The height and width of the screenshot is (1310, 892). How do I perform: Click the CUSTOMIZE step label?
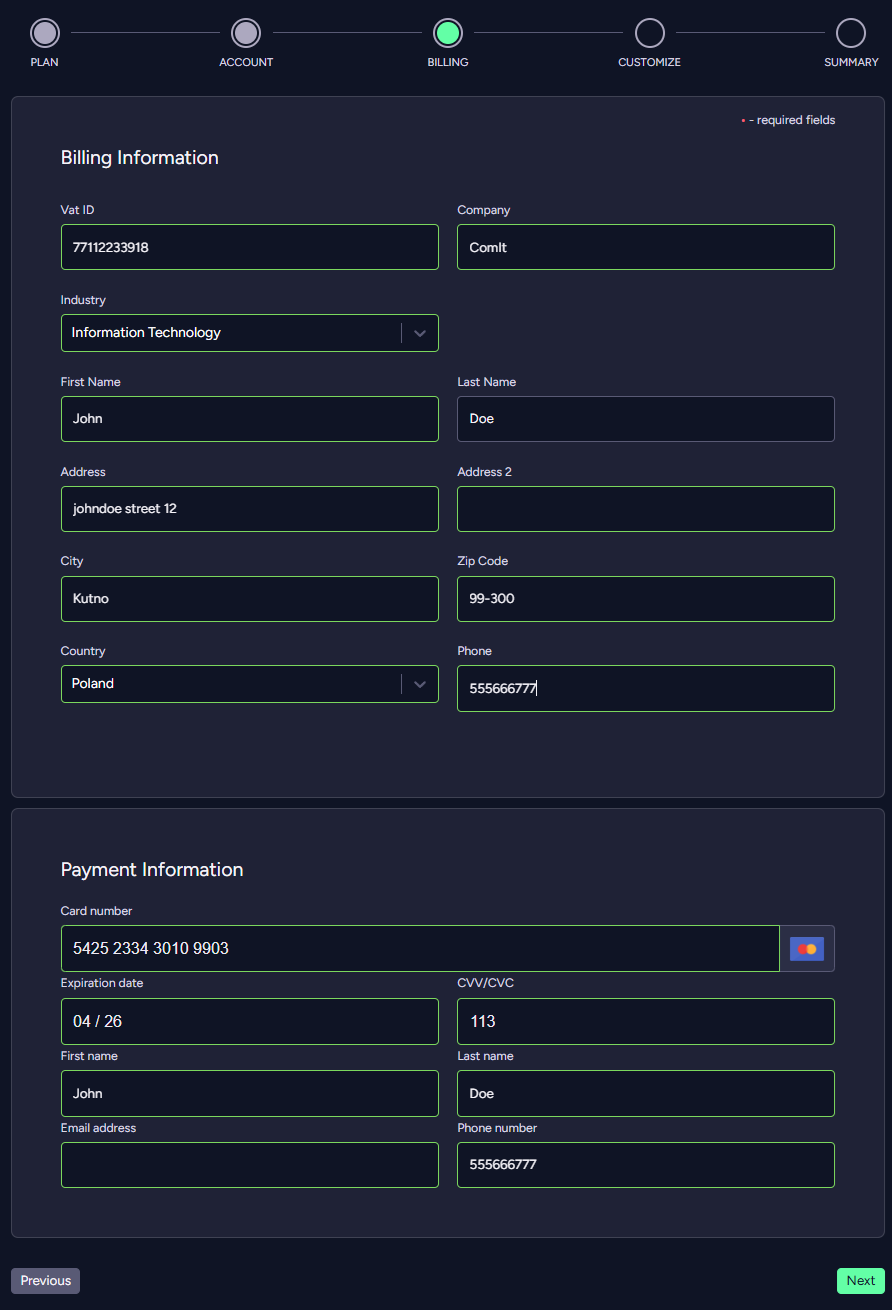pos(648,61)
